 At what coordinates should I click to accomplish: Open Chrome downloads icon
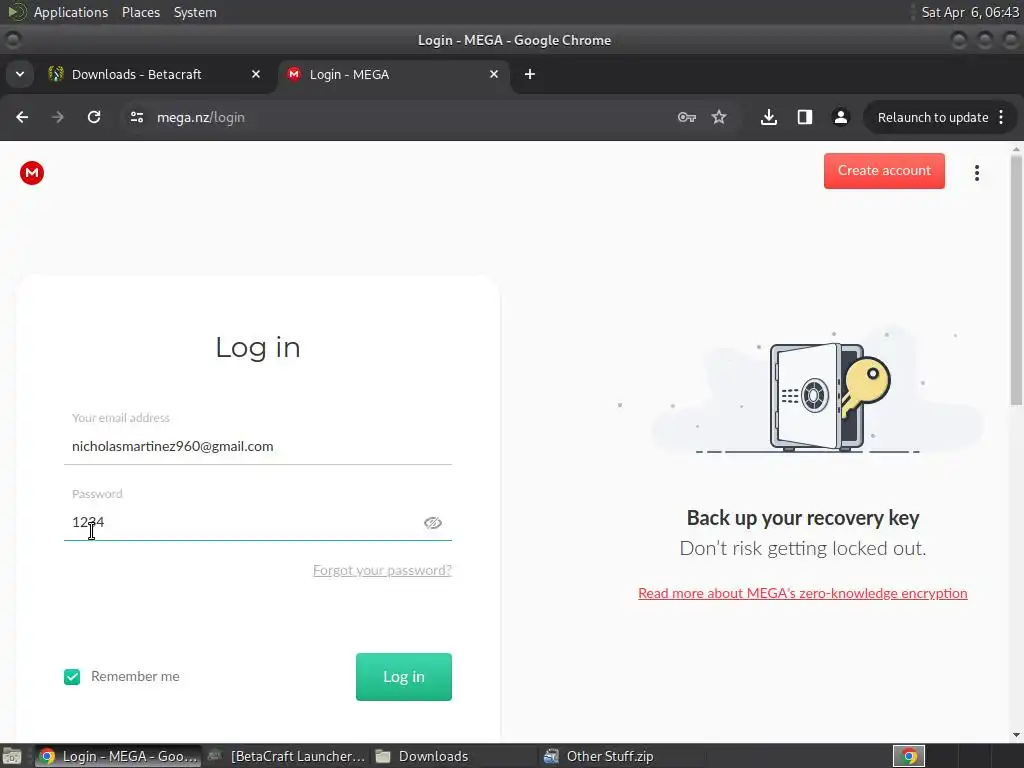pyautogui.click(x=769, y=118)
